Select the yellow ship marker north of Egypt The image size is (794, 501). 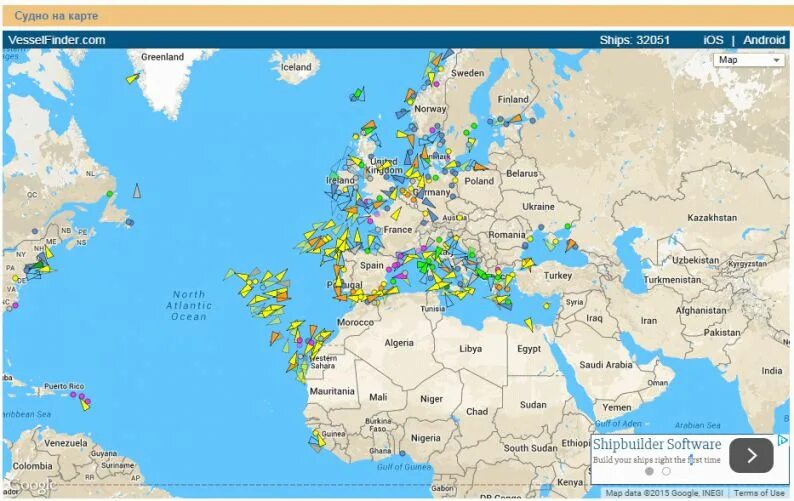(529, 324)
